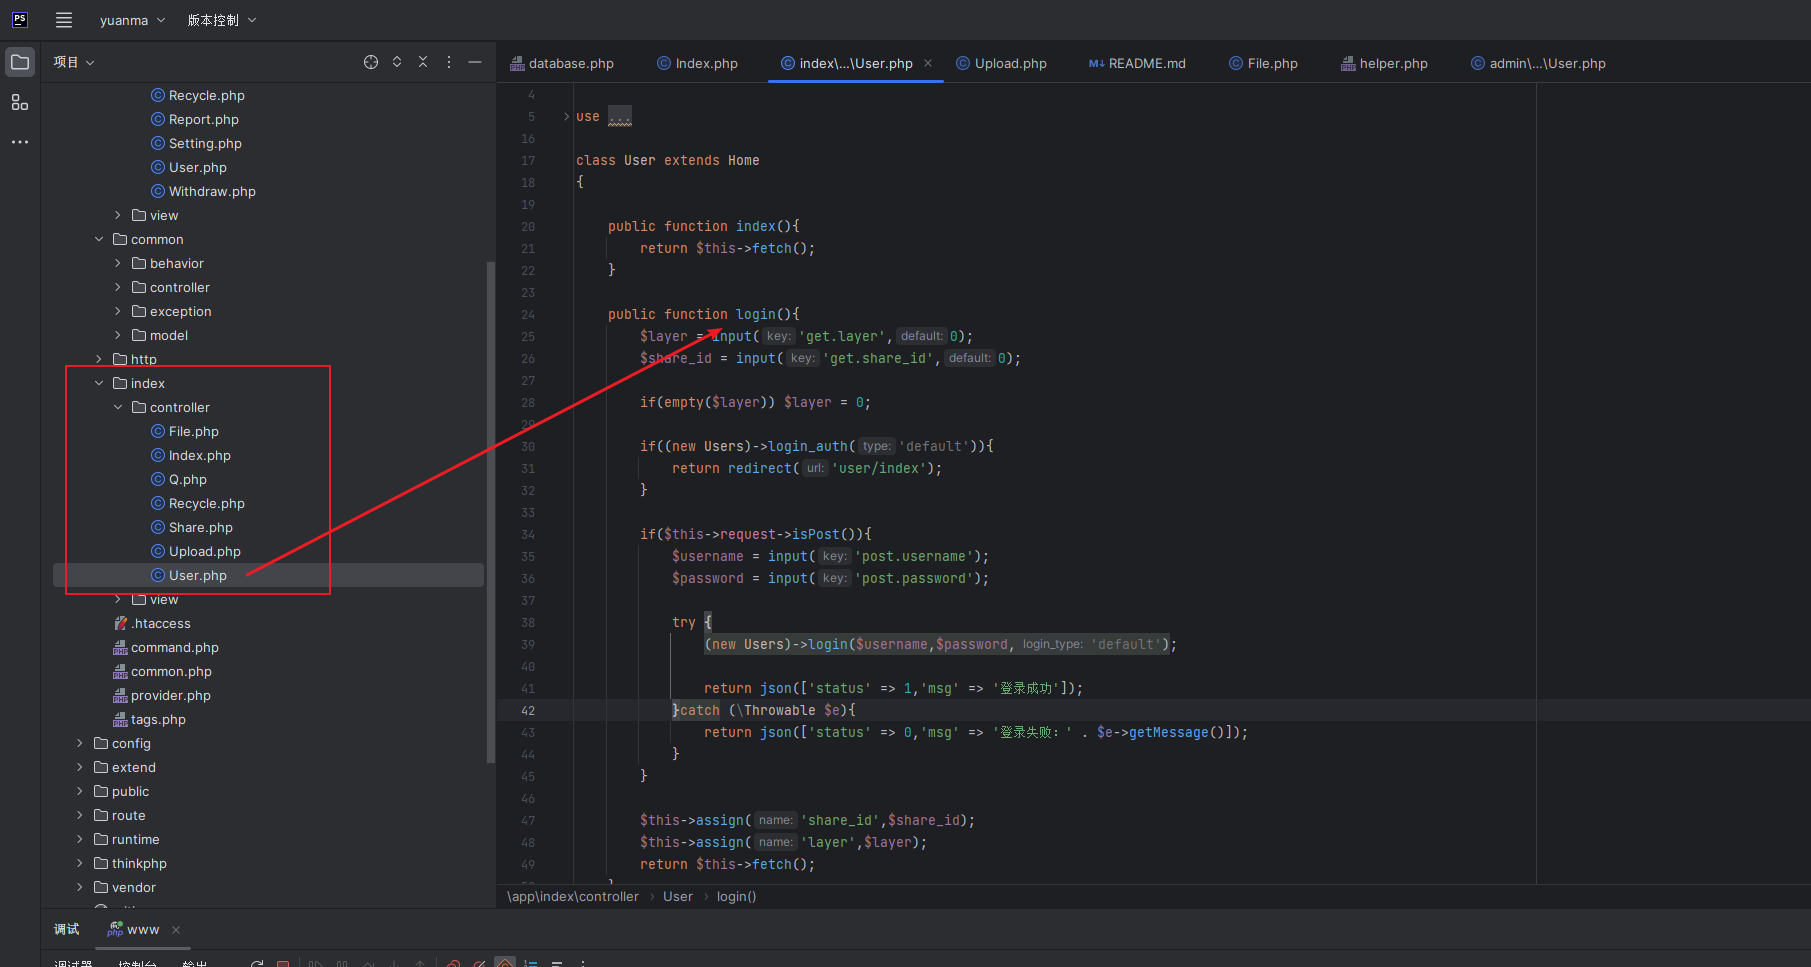Screen dimensions: 1811x967
Task: Show more tool windows ellipsis
Action: click(x=20, y=142)
